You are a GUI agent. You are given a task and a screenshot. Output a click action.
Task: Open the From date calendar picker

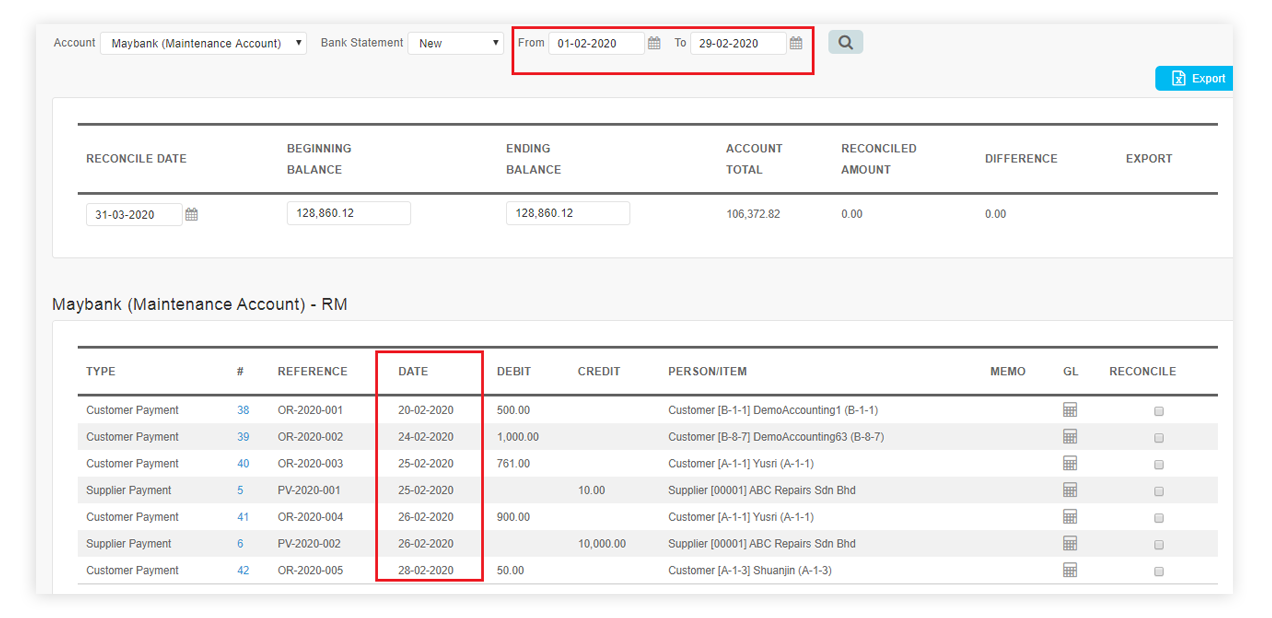654,43
